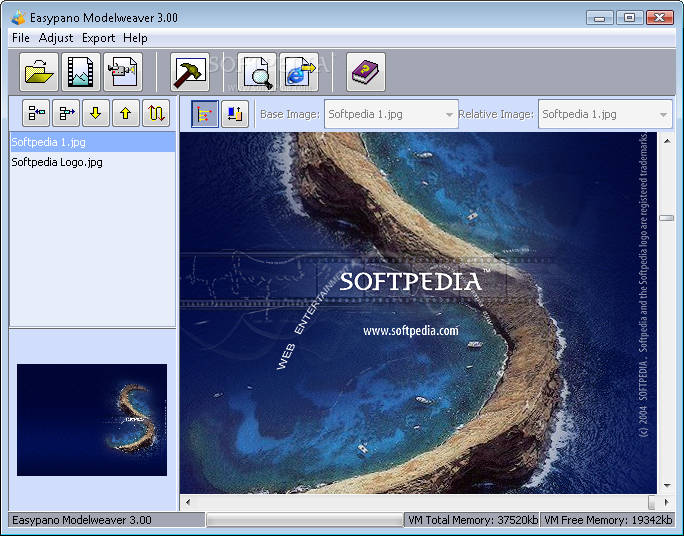Screen dimensions: 684x536
Task: Open the Relative Image dropdown
Action: [605, 114]
